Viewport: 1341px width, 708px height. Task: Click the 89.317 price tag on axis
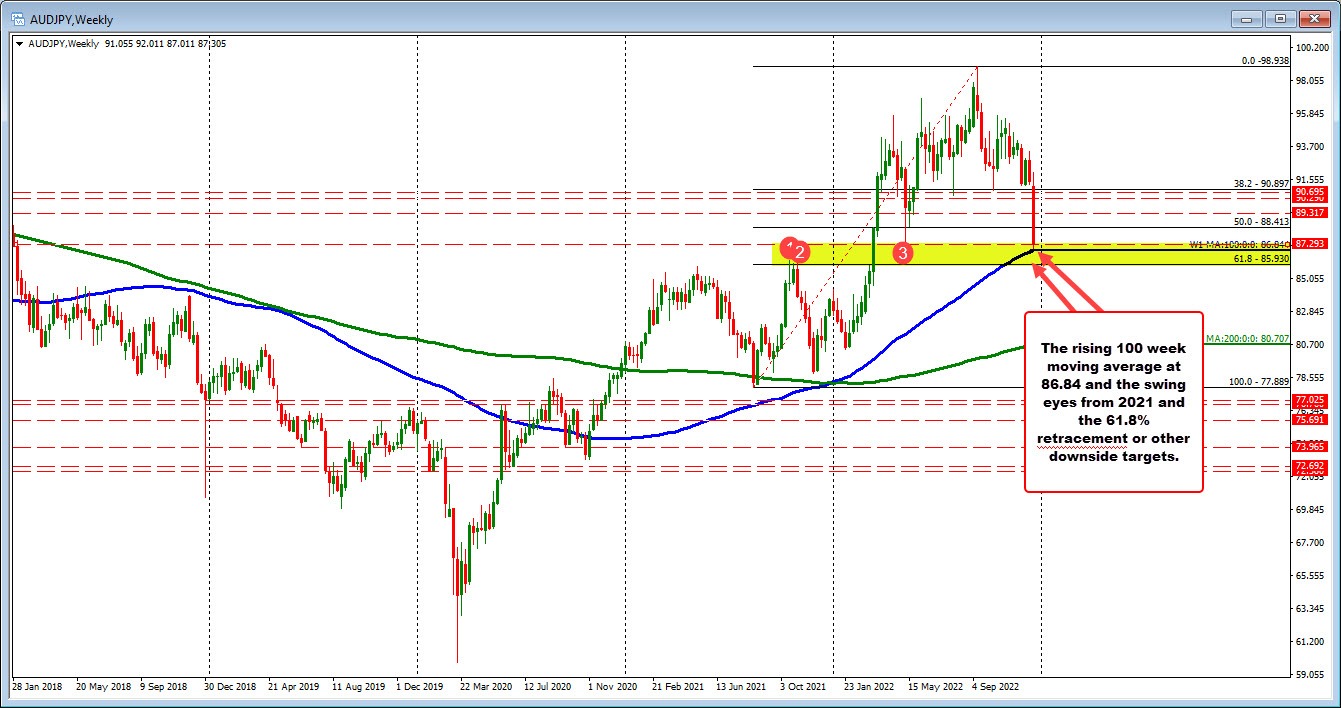(1309, 213)
